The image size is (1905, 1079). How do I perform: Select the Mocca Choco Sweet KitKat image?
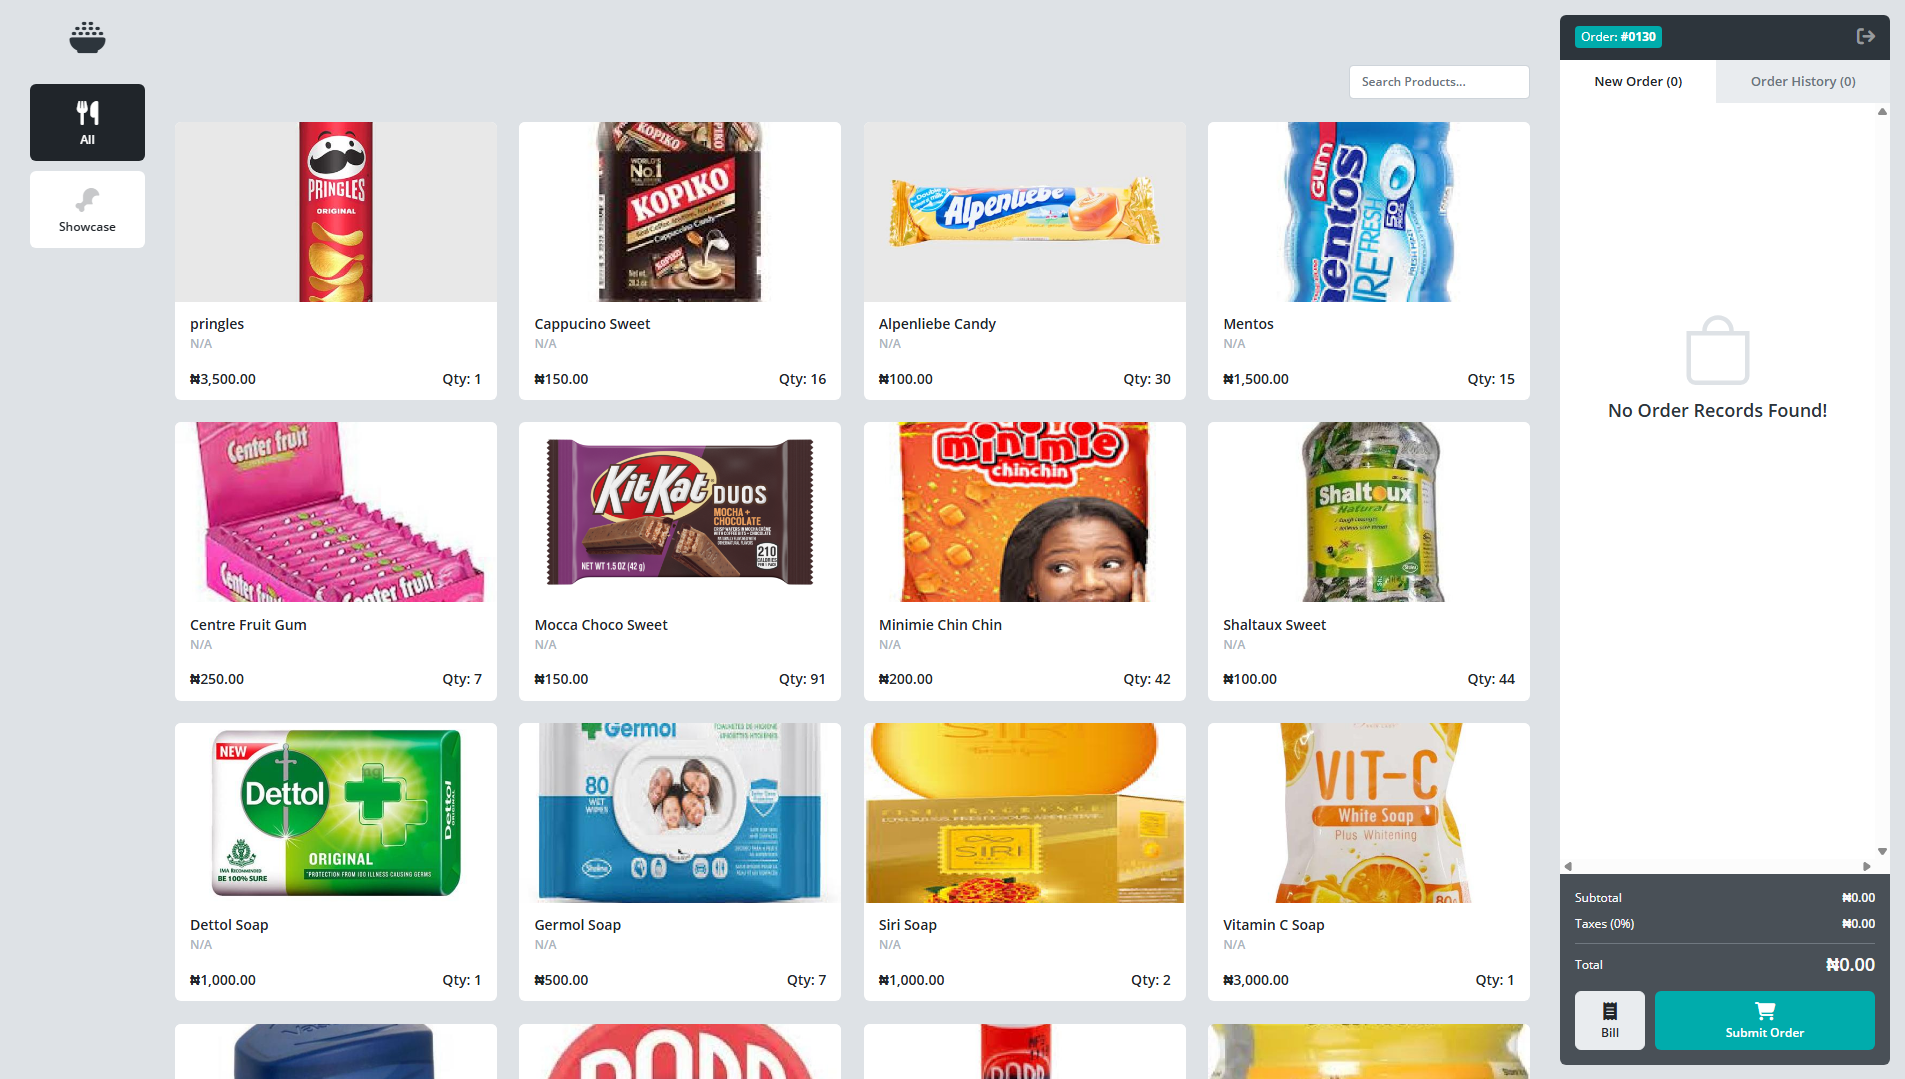point(680,512)
